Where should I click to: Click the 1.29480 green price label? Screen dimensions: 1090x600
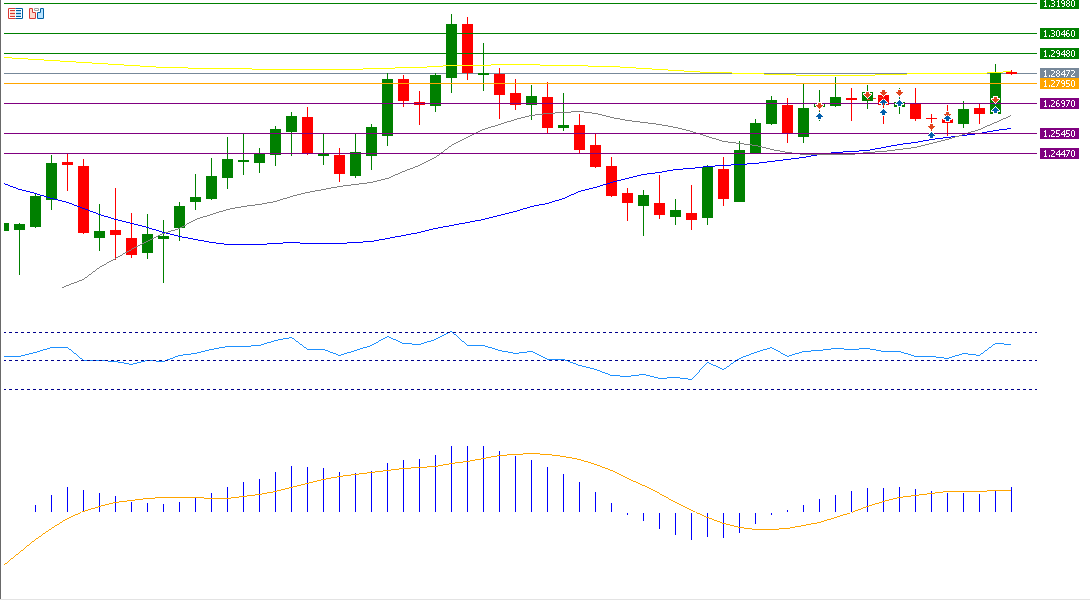pos(1058,53)
